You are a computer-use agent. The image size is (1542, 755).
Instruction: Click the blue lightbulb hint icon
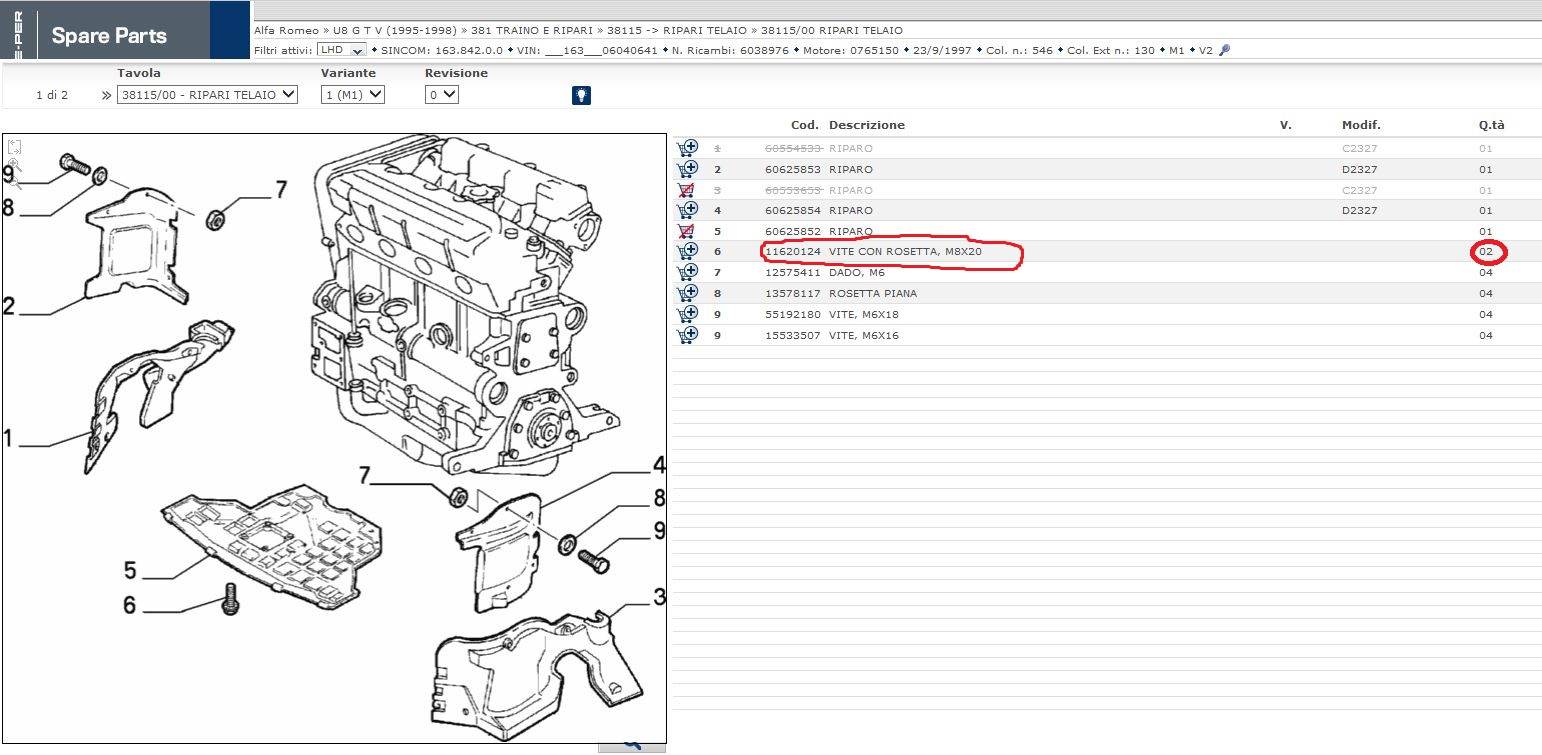tap(581, 95)
